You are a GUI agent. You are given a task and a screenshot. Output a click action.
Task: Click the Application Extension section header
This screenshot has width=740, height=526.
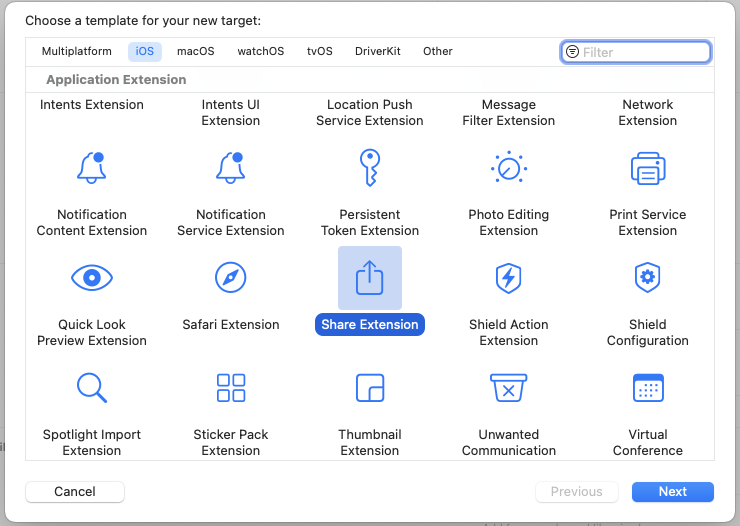pos(116,80)
